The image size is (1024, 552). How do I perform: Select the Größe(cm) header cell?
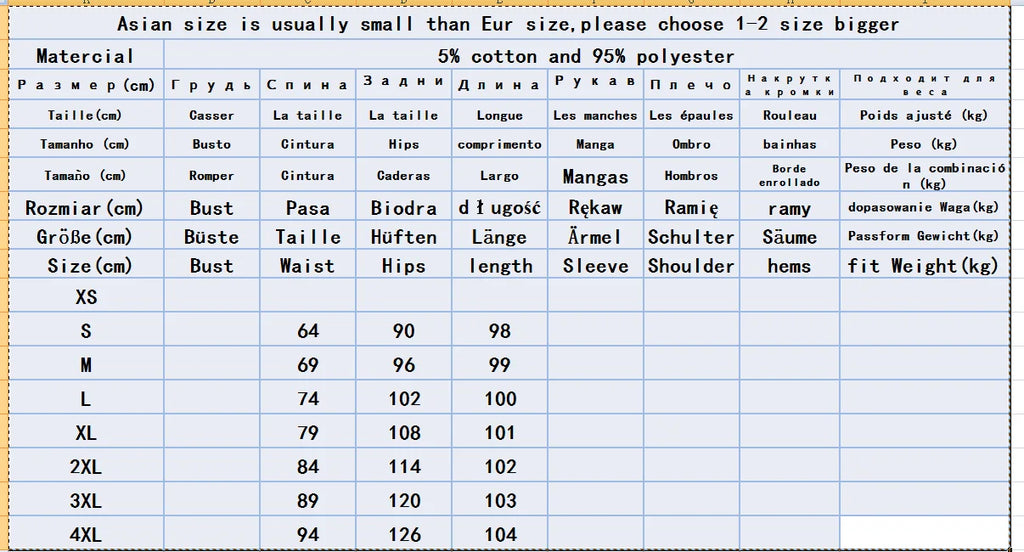click(85, 237)
